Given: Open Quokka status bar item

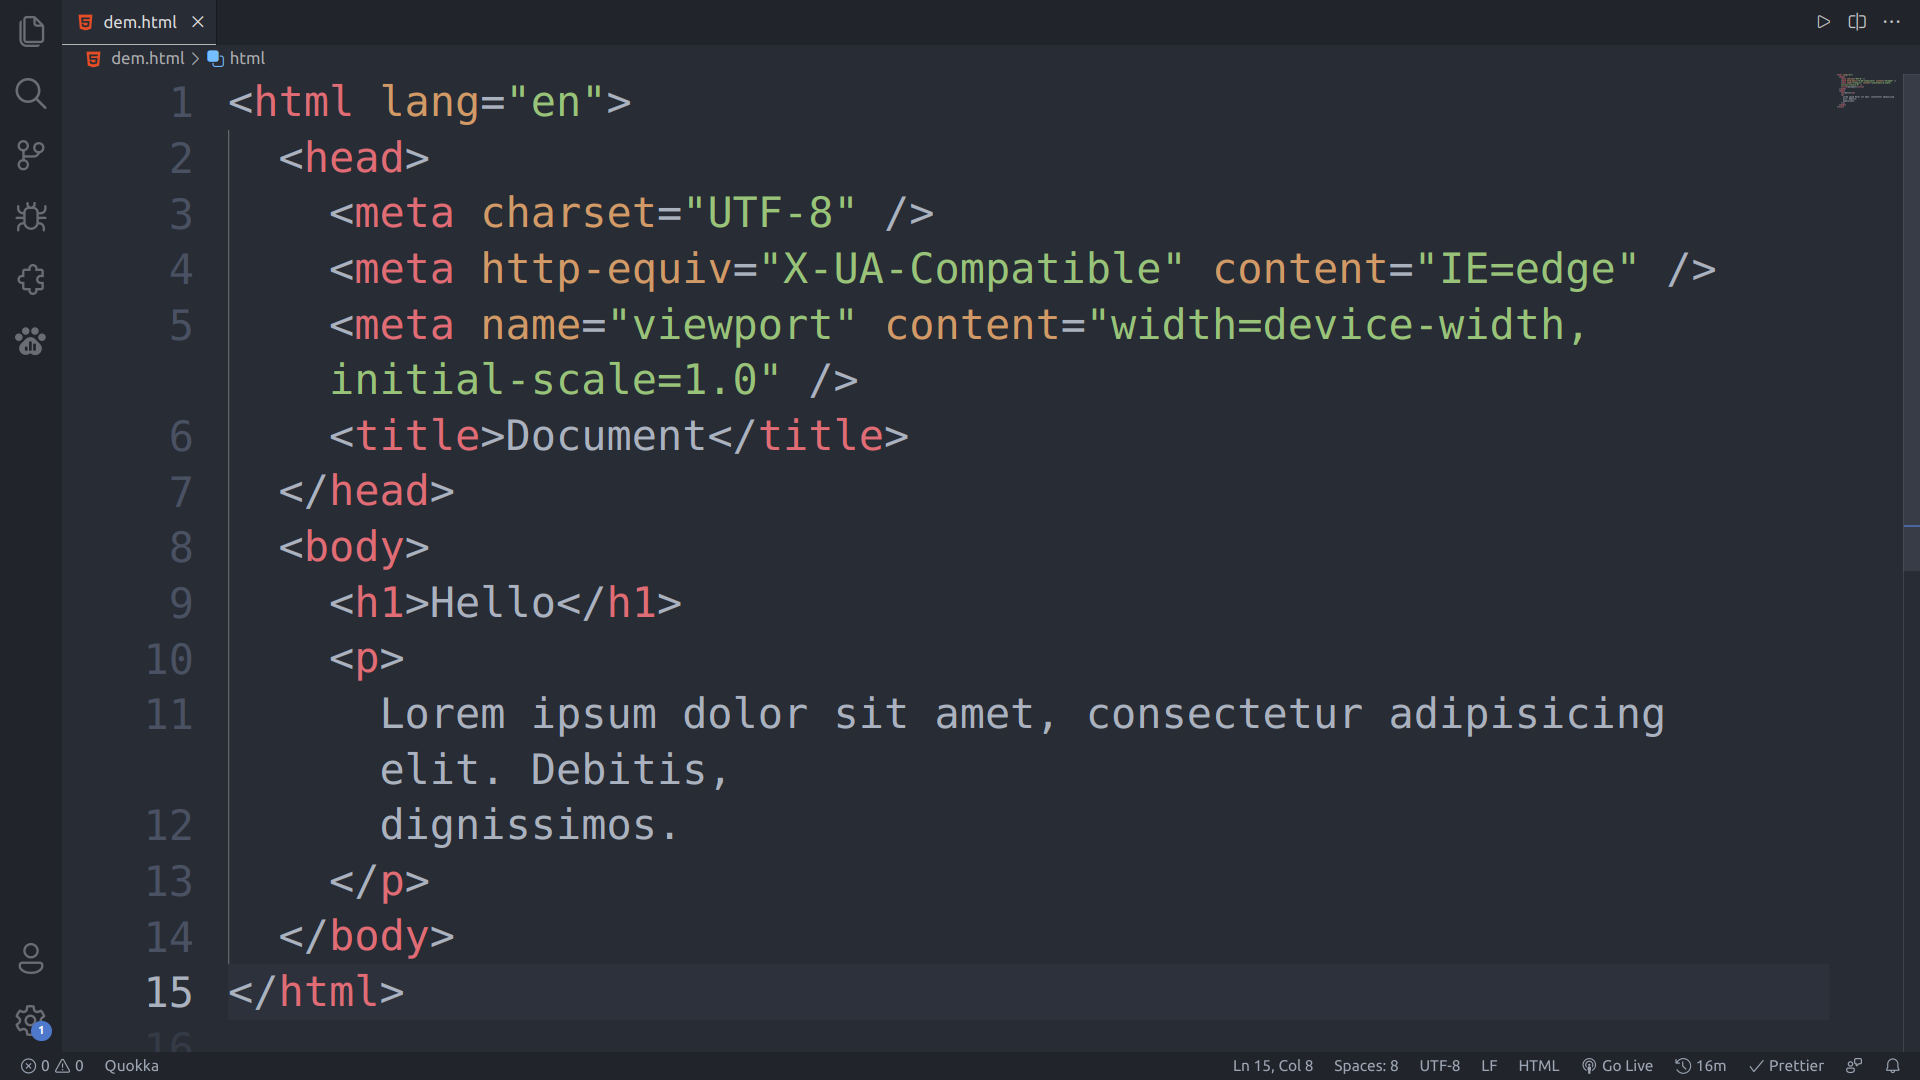Looking at the screenshot, I should click(x=131, y=1066).
